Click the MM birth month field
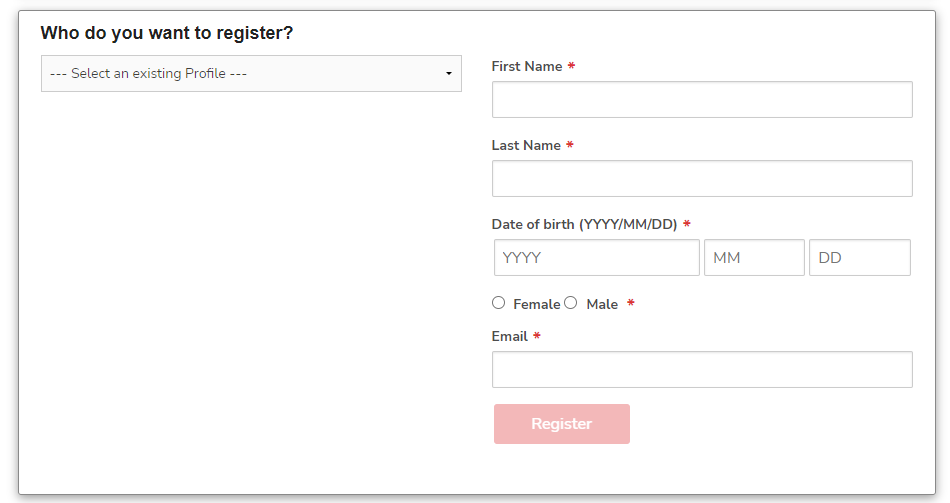Image resolution: width=950 pixels, height=503 pixels. pos(754,258)
